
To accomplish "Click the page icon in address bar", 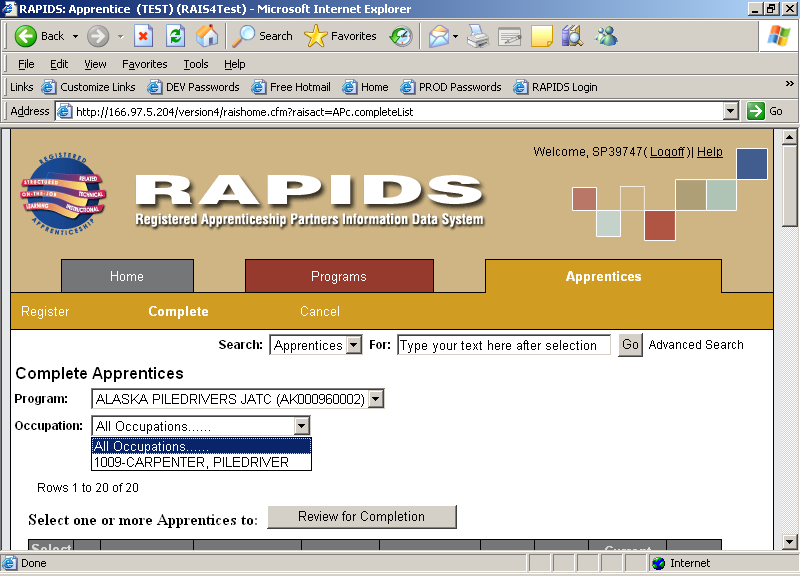I will click(65, 111).
